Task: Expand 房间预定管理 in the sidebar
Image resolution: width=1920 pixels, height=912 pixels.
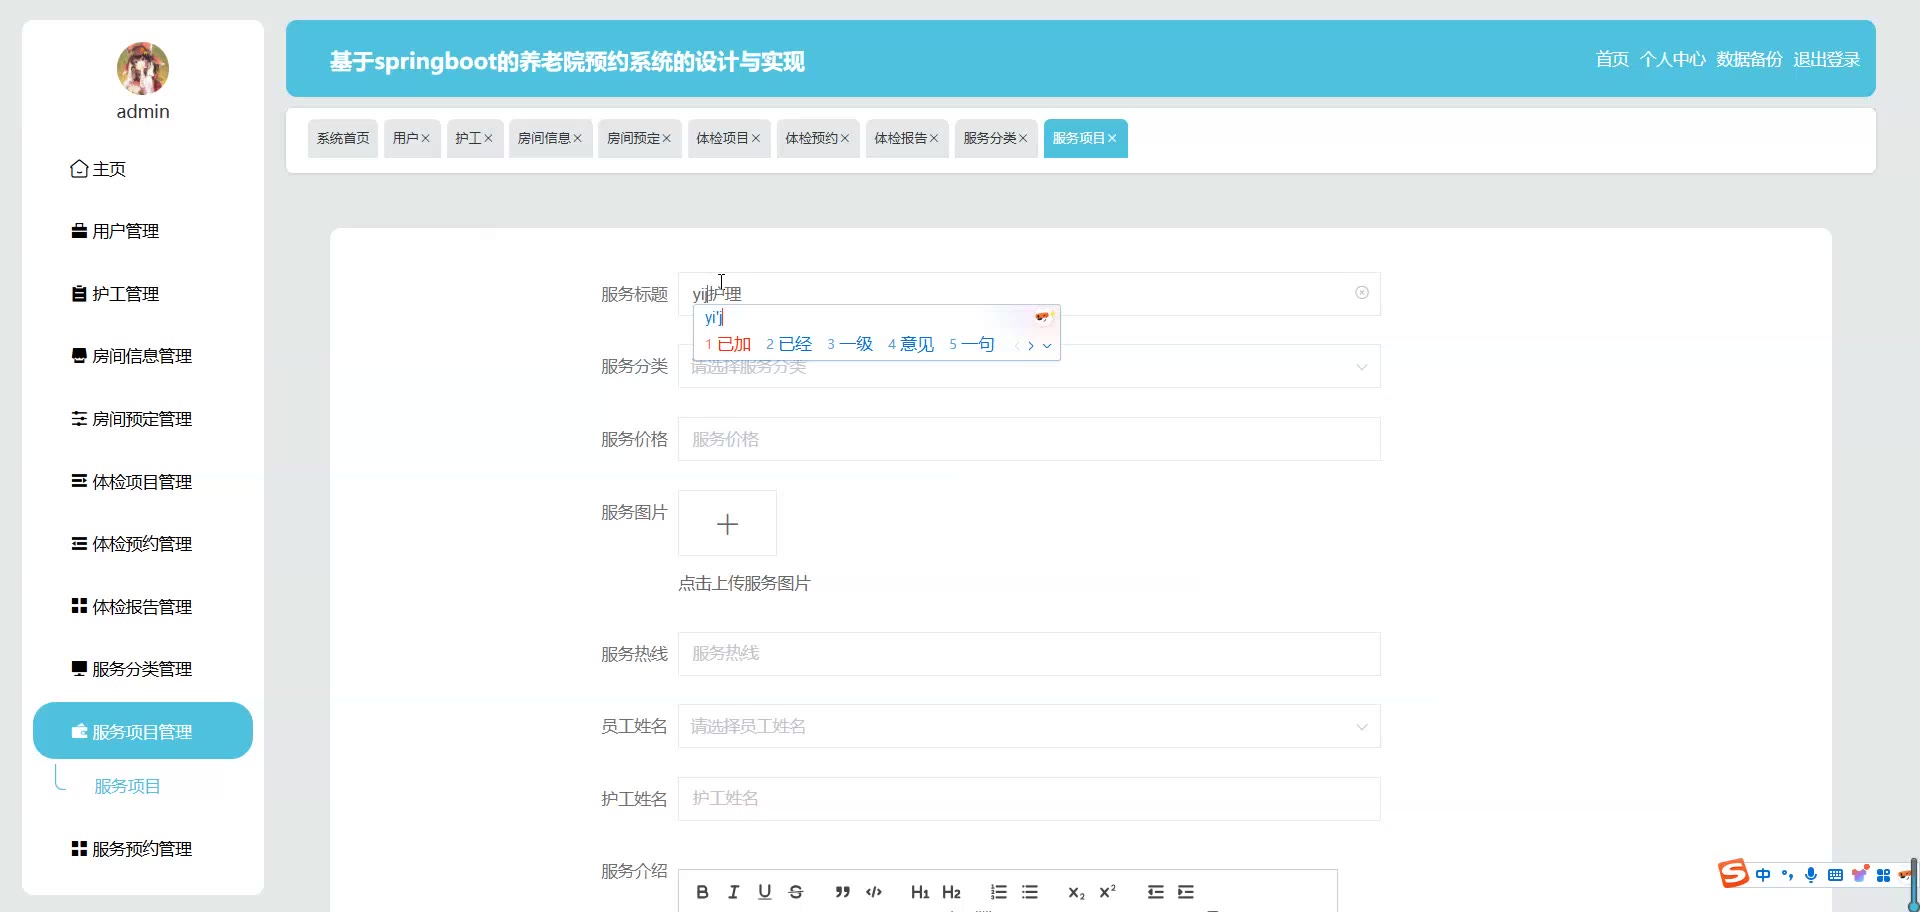Action: (x=143, y=419)
